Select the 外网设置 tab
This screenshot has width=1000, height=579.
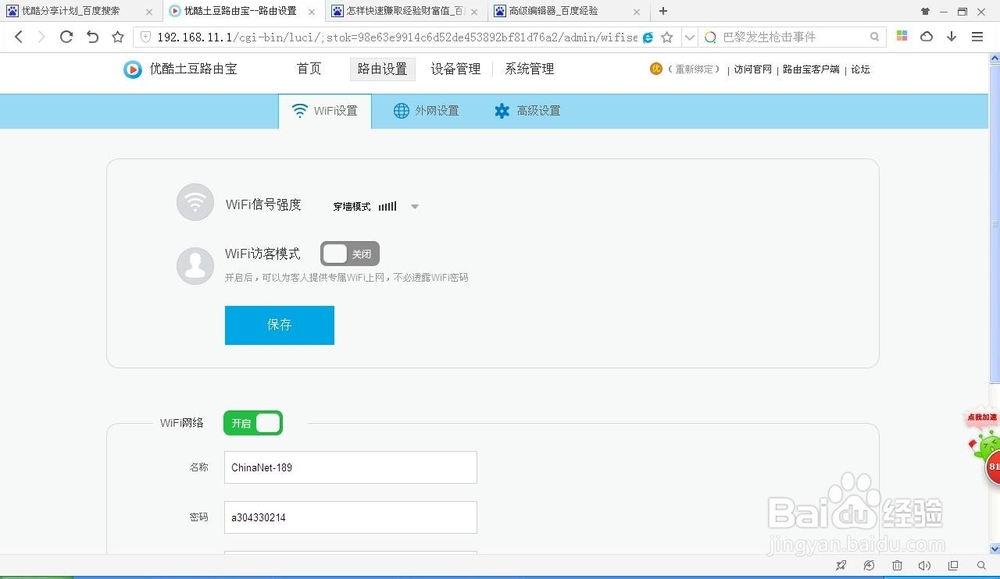click(x=426, y=111)
